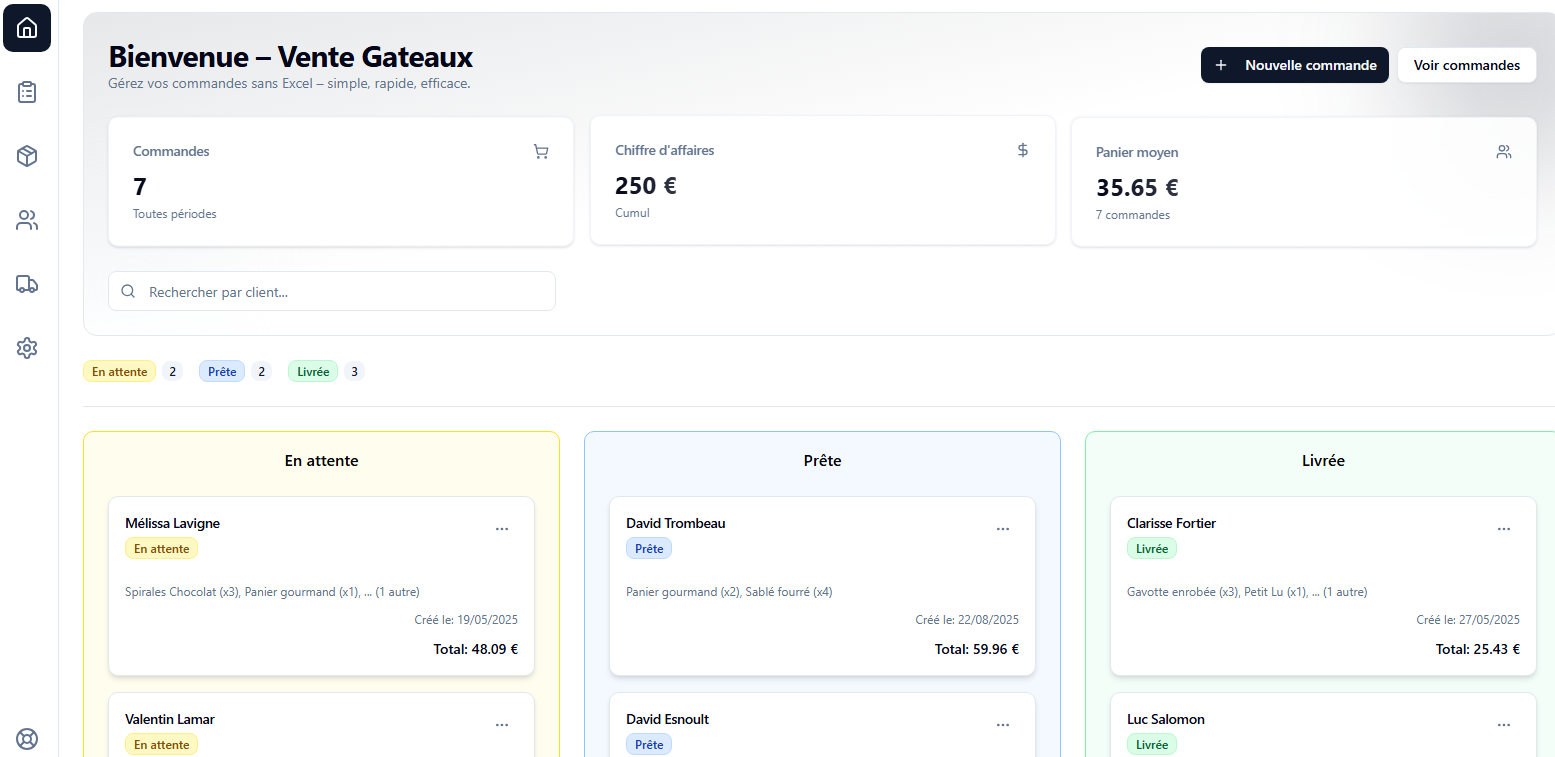Select the Livrée column header
Viewport: 1555px width, 757px height.
[1323, 460]
